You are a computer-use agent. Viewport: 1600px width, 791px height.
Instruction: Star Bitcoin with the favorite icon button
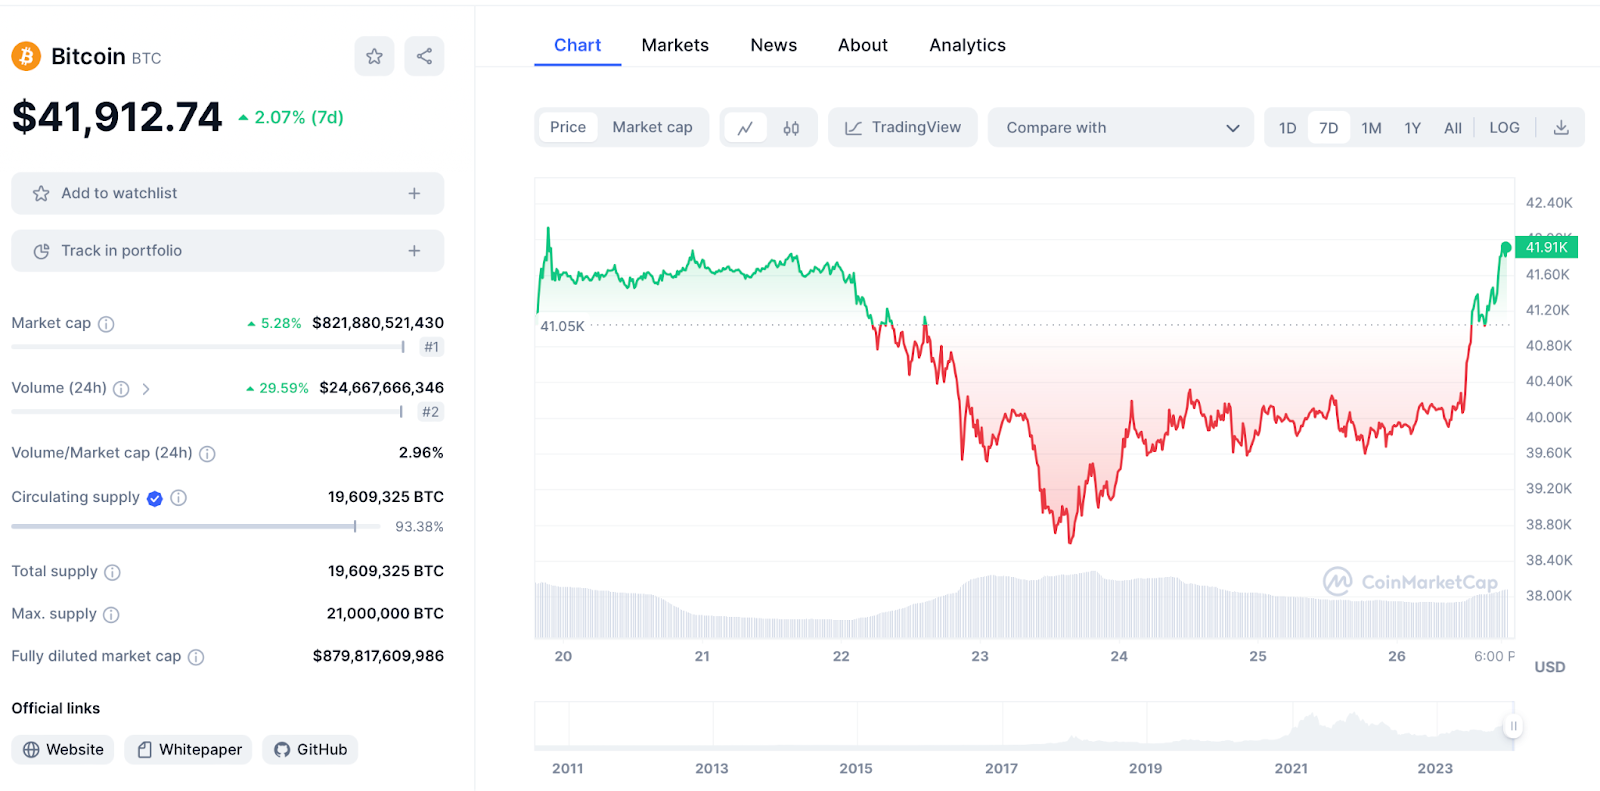coord(374,56)
